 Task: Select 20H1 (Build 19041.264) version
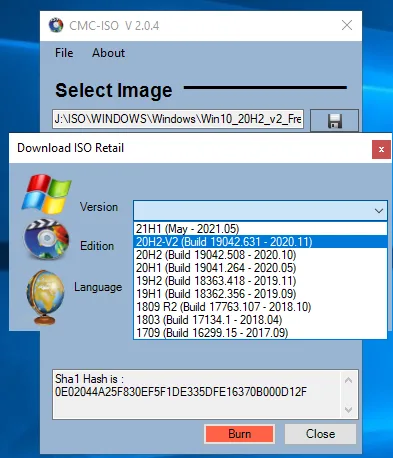pyautogui.click(x=260, y=268)
